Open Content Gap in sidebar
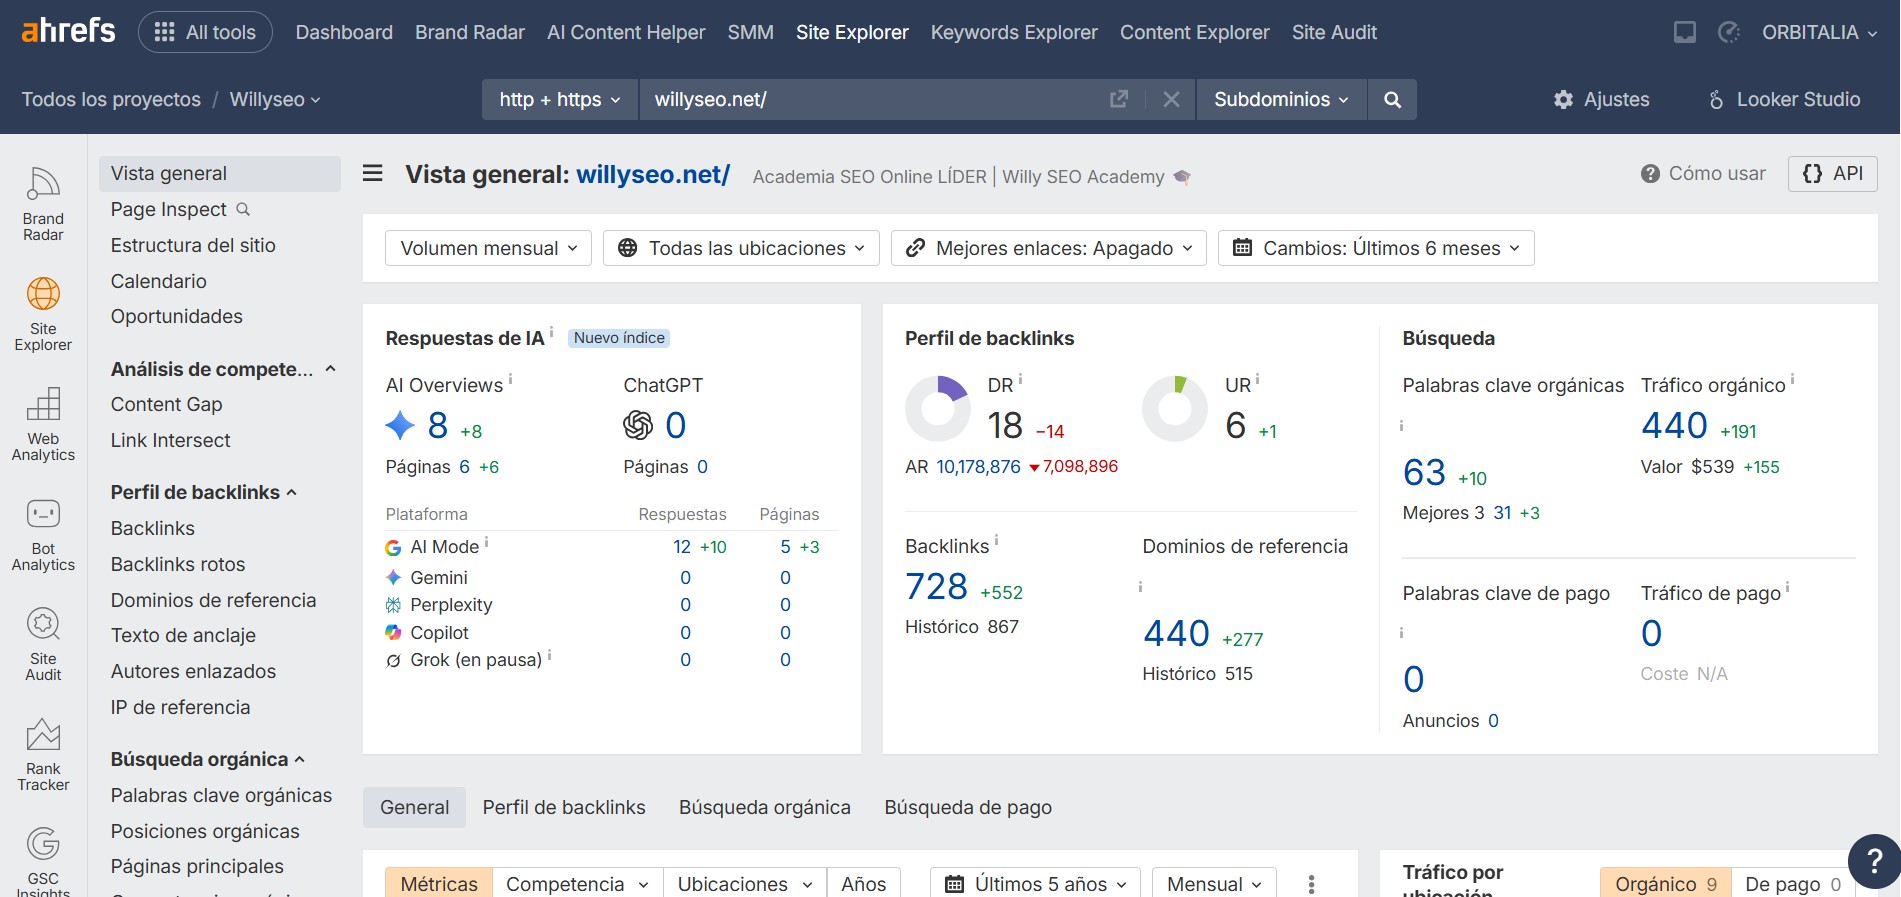 (166, 404)
